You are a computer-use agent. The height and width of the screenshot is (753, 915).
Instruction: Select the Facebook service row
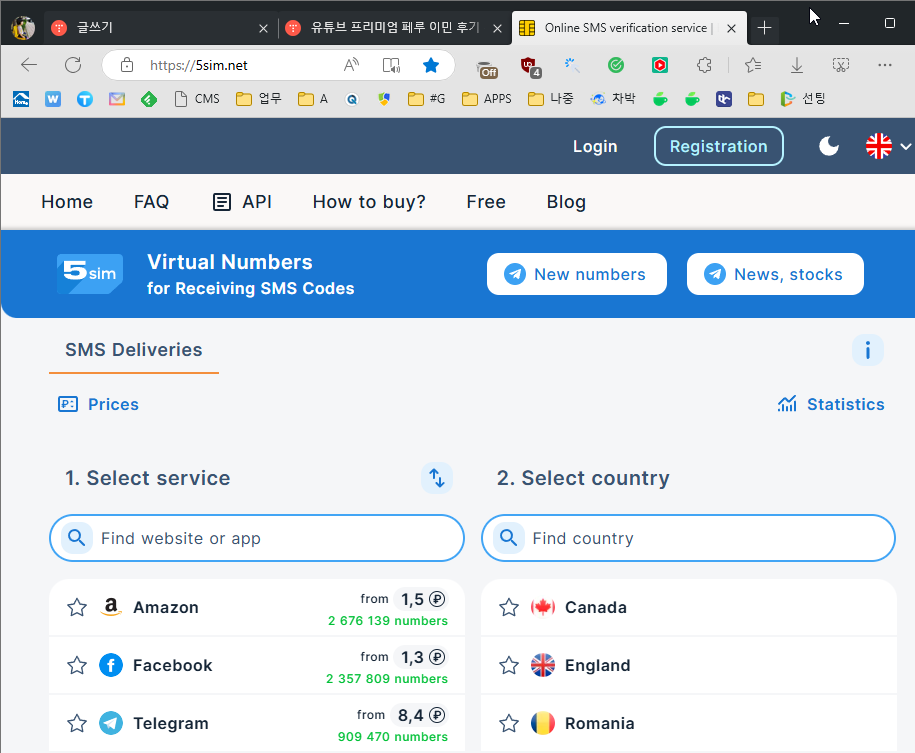[x=257, y=665]
